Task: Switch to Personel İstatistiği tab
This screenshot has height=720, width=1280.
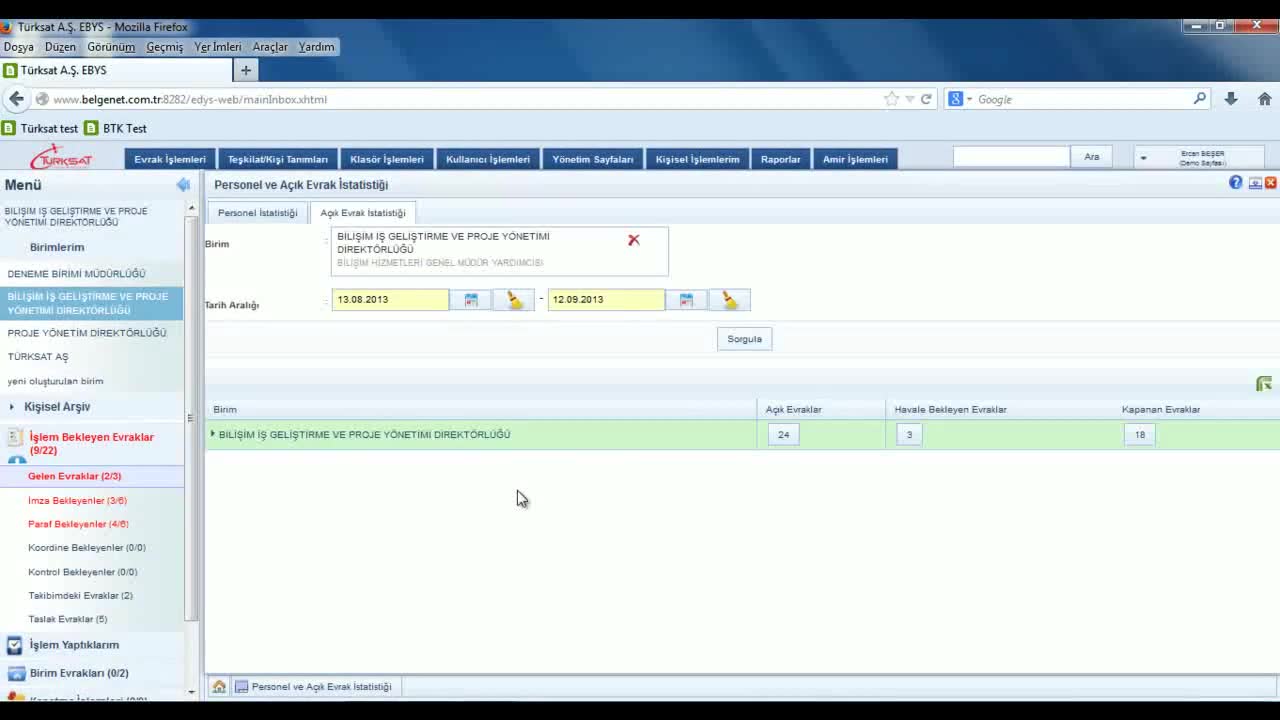Action: (x=257, y=213)
